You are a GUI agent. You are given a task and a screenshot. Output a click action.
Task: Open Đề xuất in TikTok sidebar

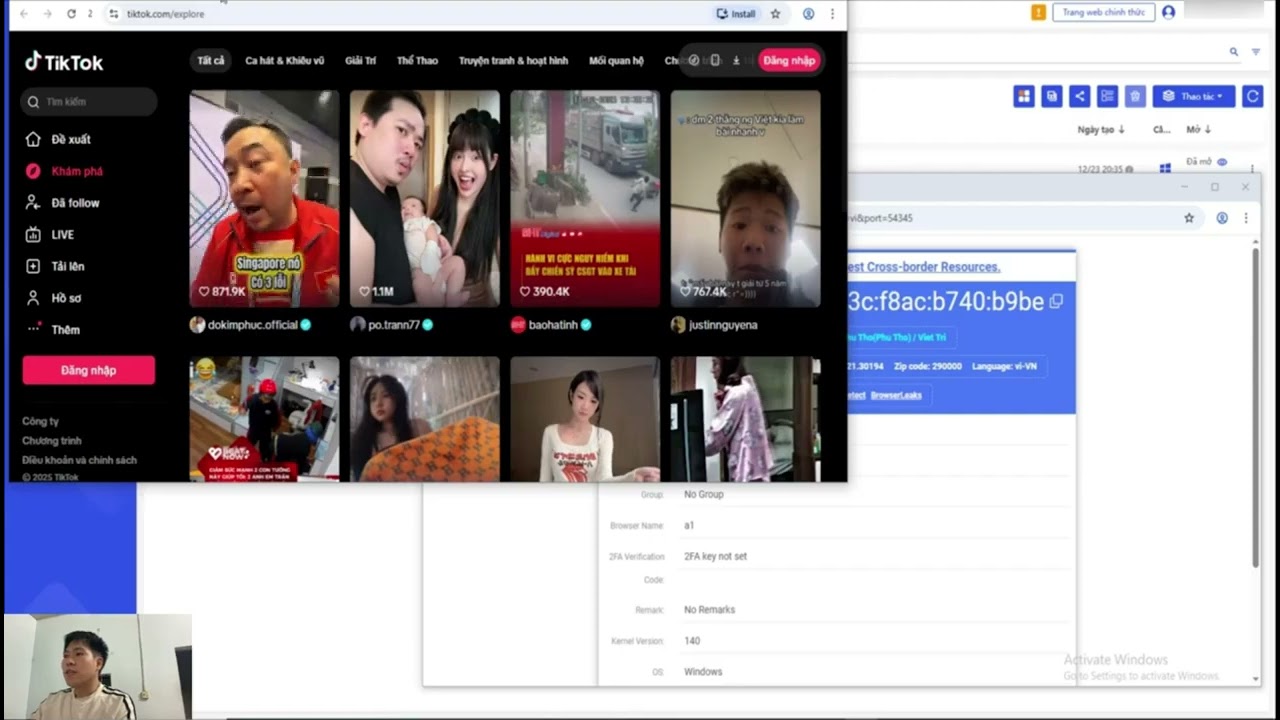[x=59, y=139]
